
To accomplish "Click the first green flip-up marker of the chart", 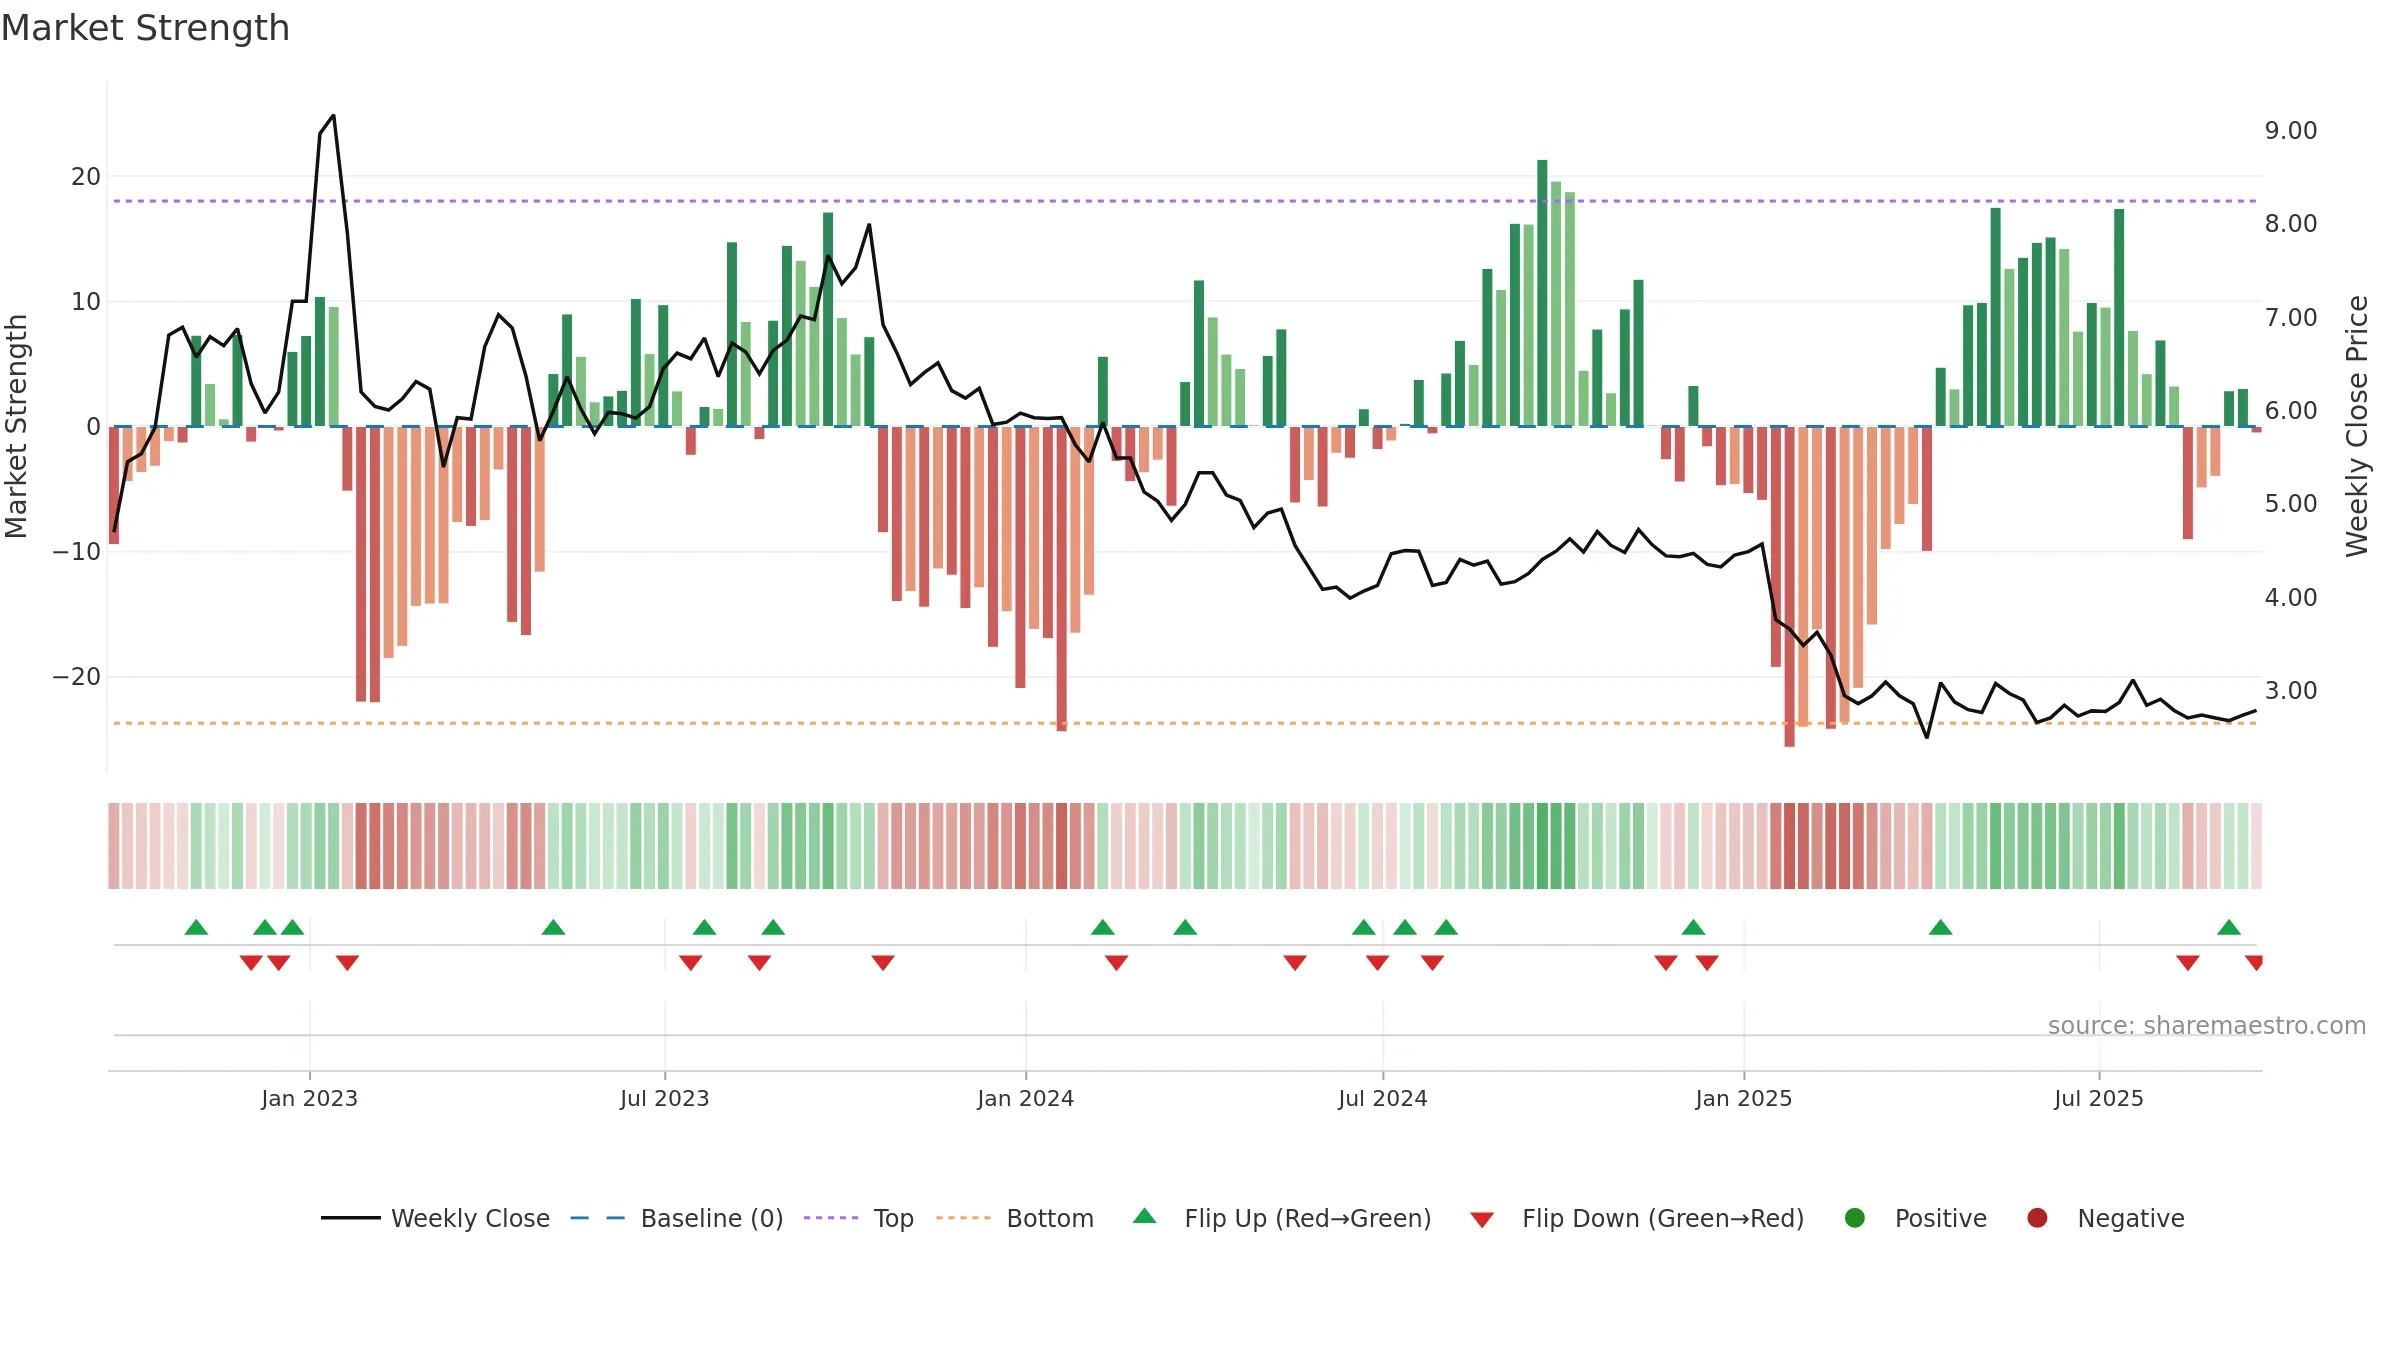I will pos(196,927).
